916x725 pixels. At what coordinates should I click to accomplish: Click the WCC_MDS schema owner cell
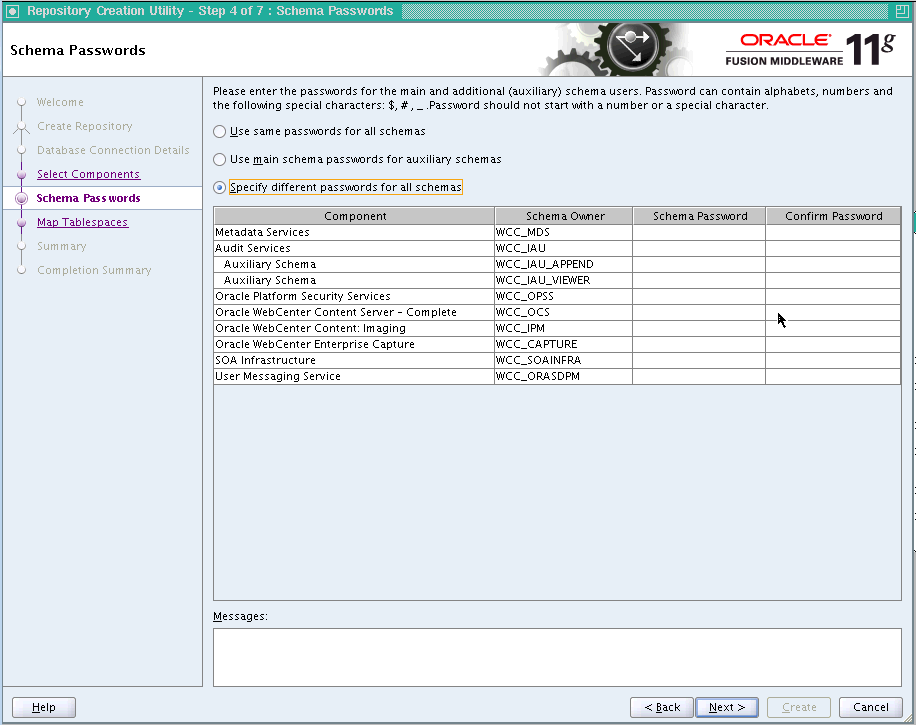click(563, 233)
